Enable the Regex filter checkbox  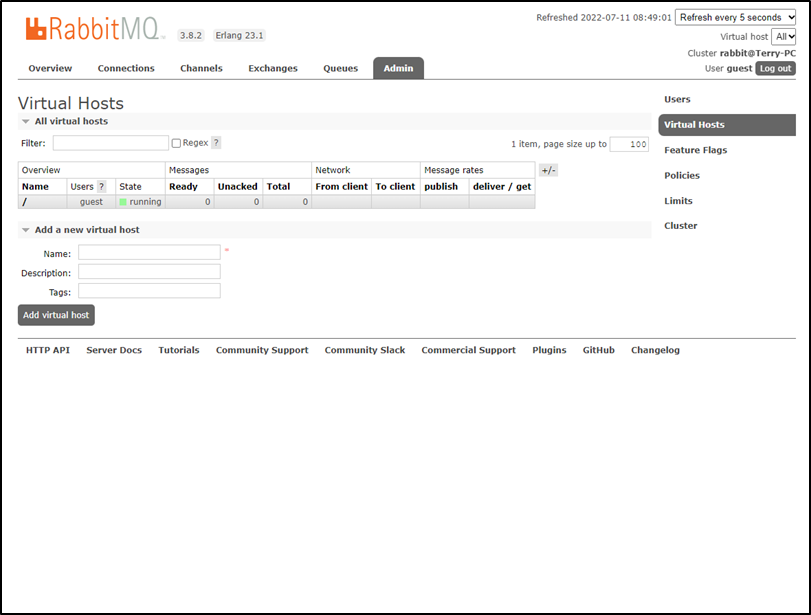tap(176, 143)
